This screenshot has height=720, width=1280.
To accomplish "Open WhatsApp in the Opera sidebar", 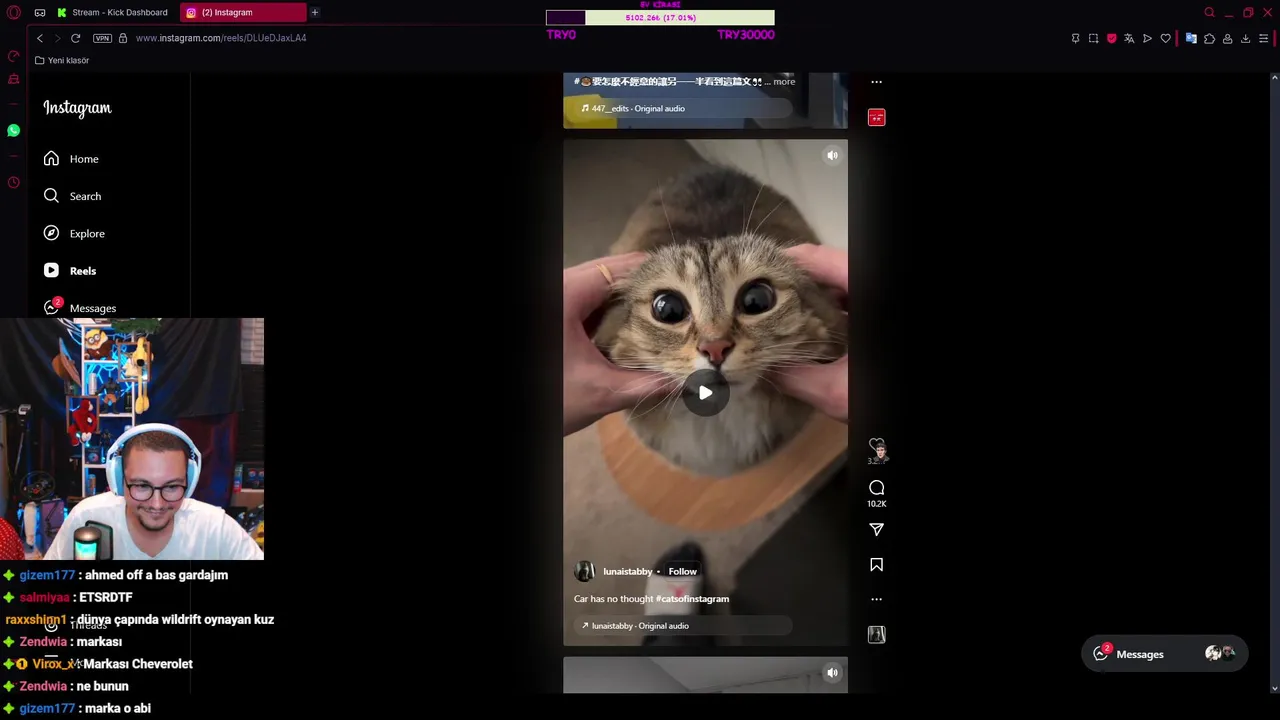I will pos(13,130).
